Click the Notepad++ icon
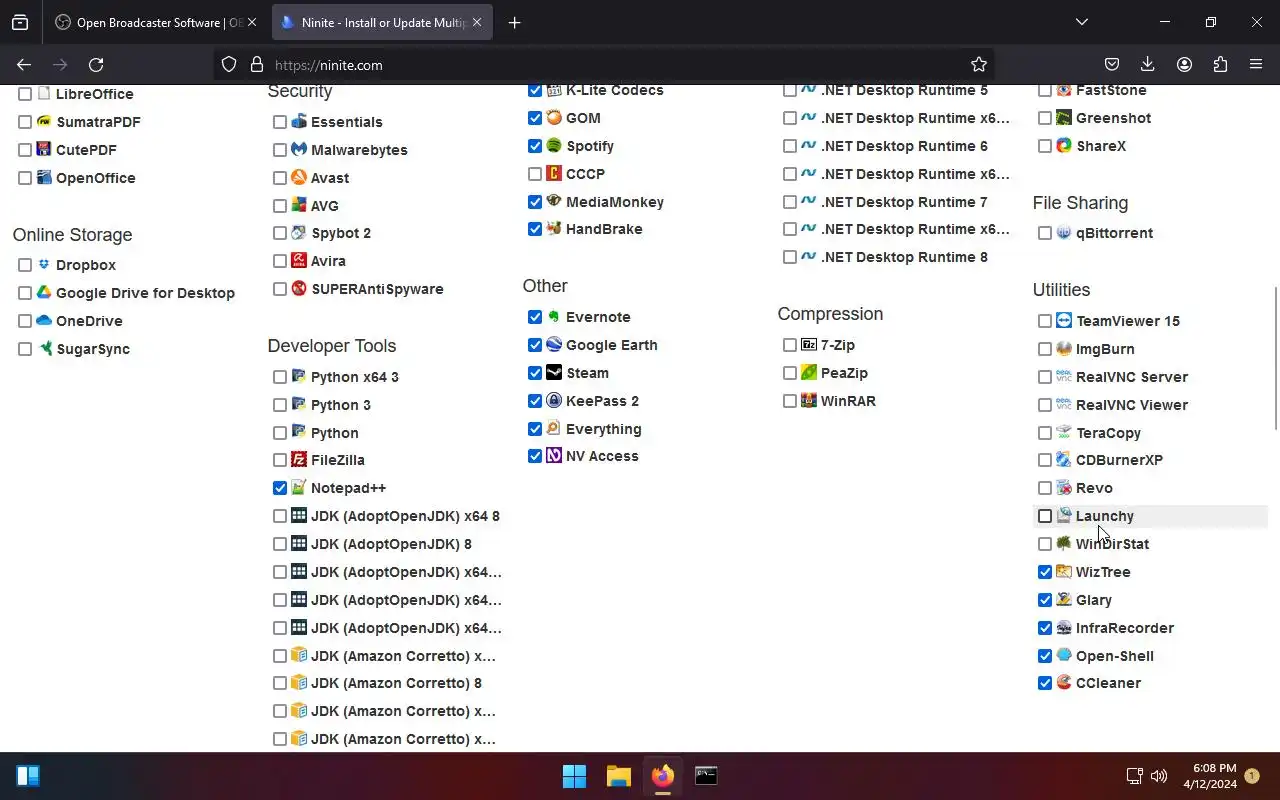Viewport: 1280px width, 800px height. (298, 488)
